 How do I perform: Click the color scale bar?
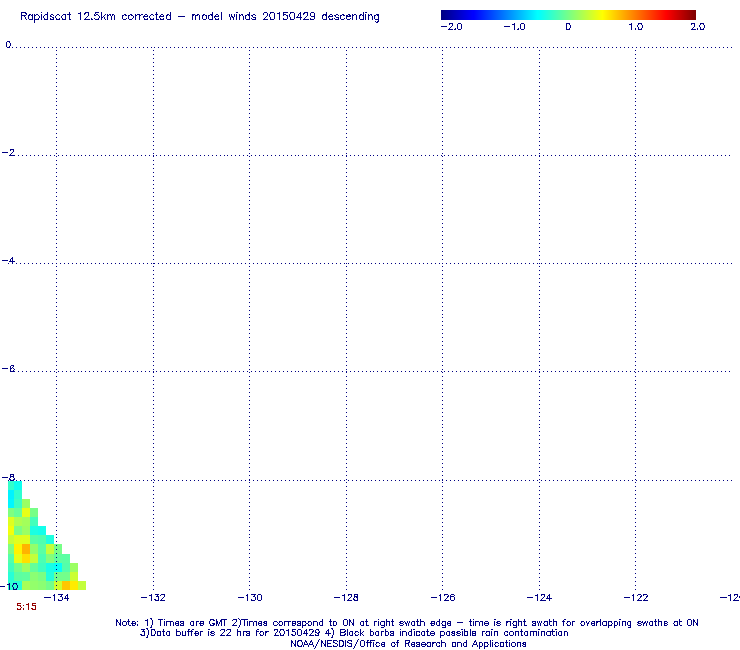point(568,15)
